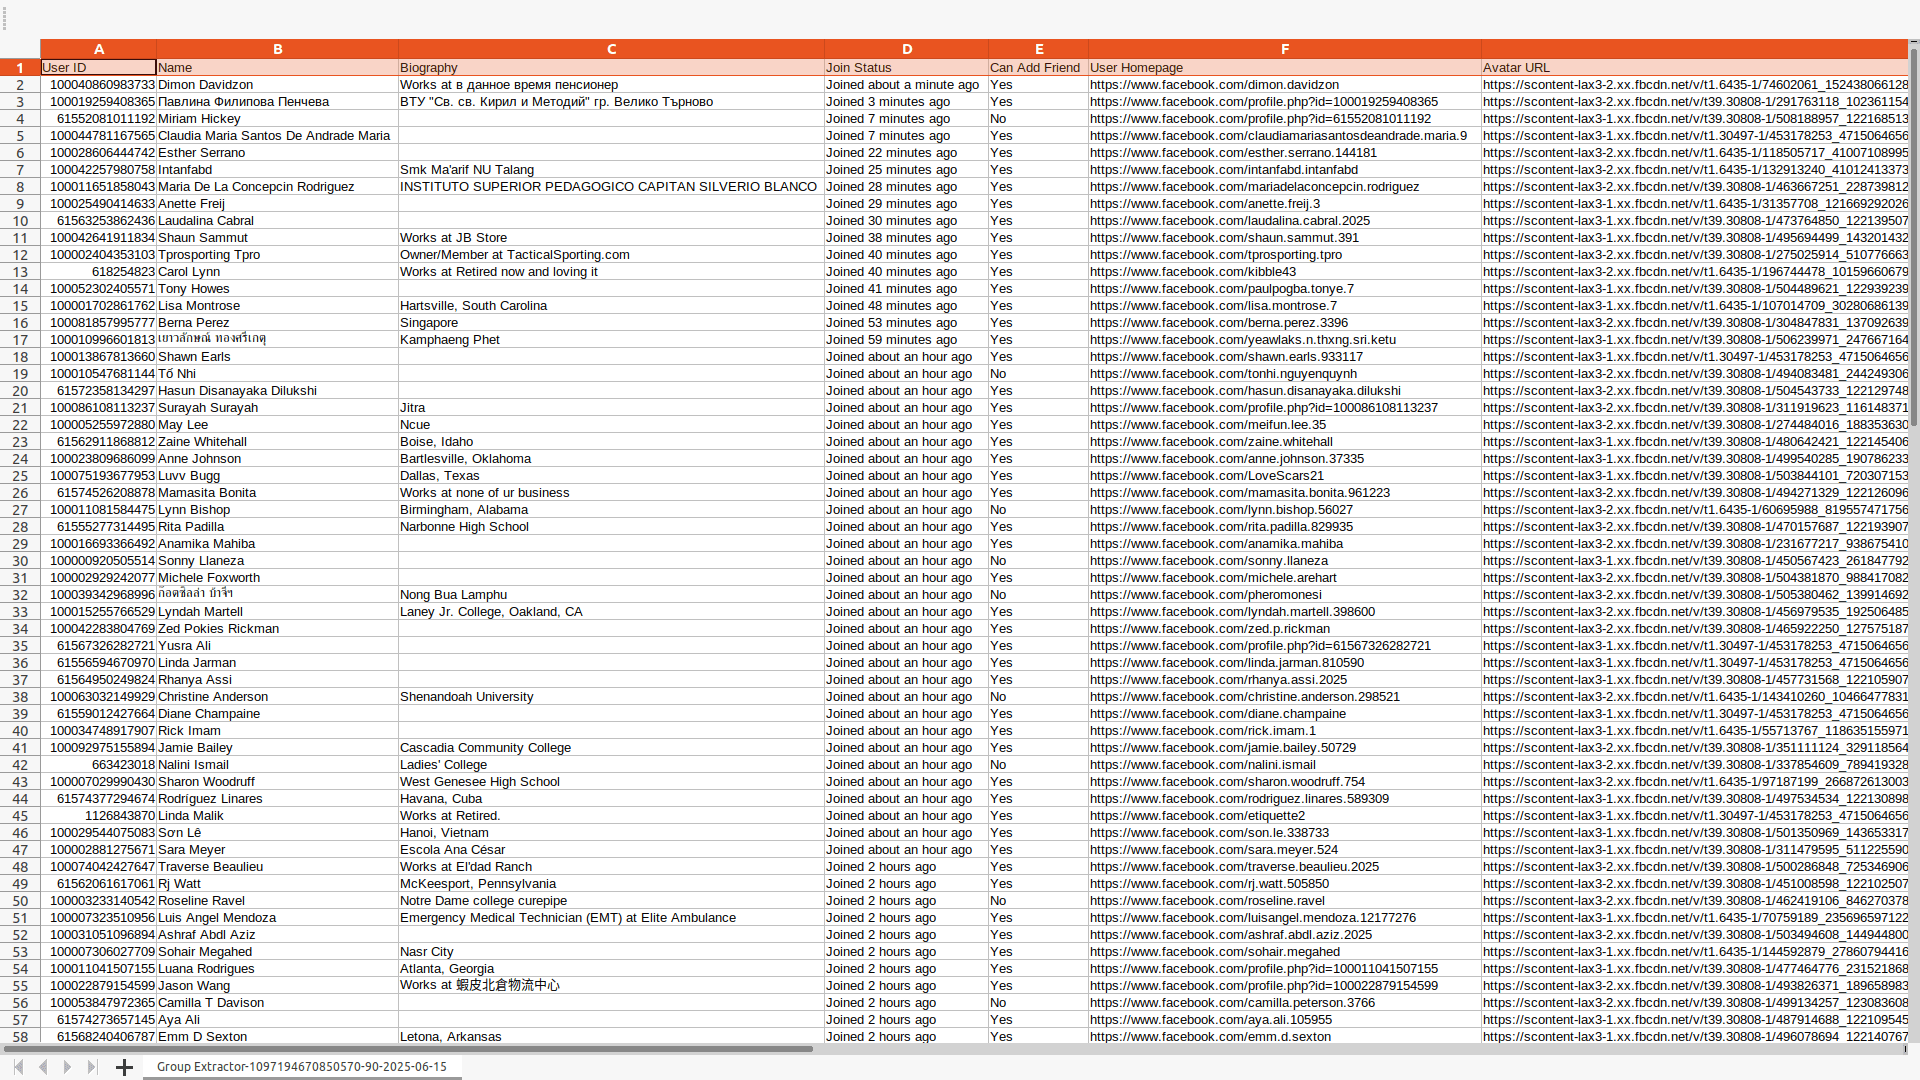Viewport: 1920px width, 1080px height.
Task: Select row 25 header
Action: [x=20, y=476]
